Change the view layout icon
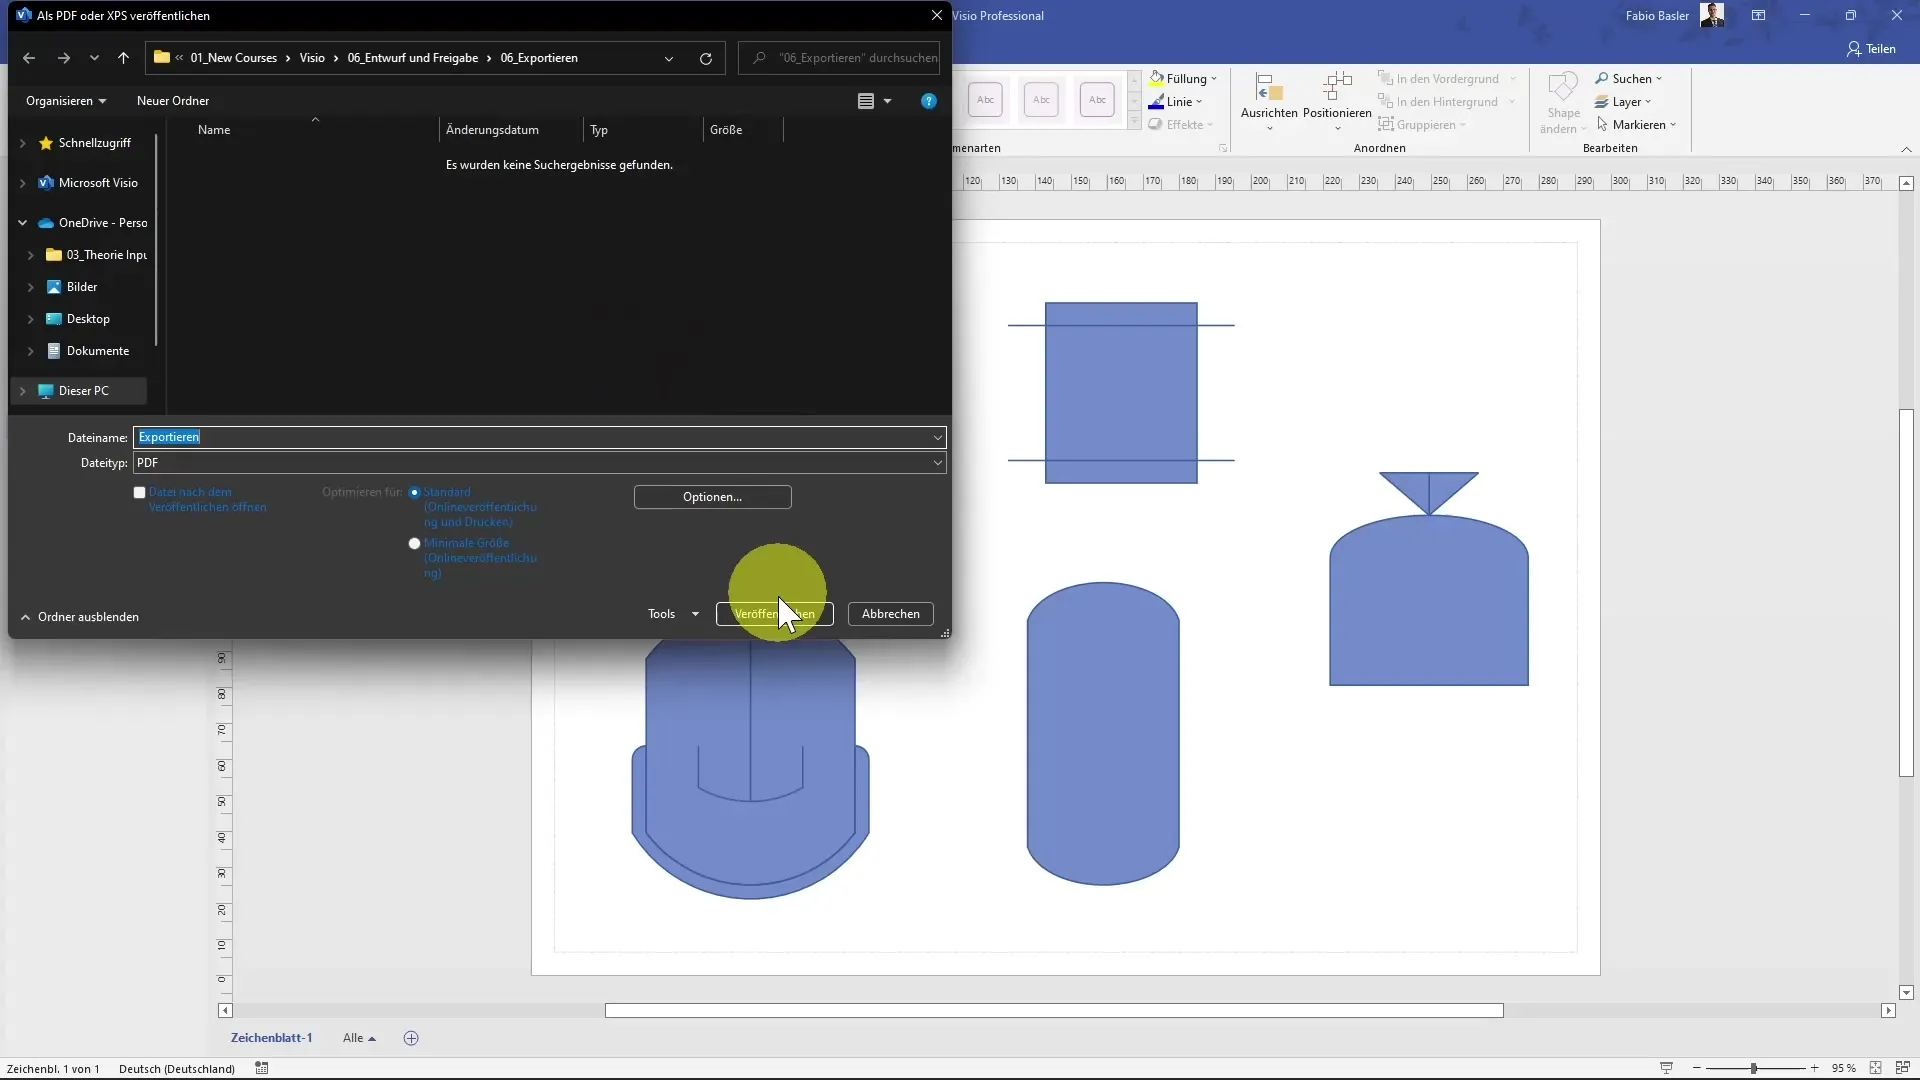 click(866, 101)
